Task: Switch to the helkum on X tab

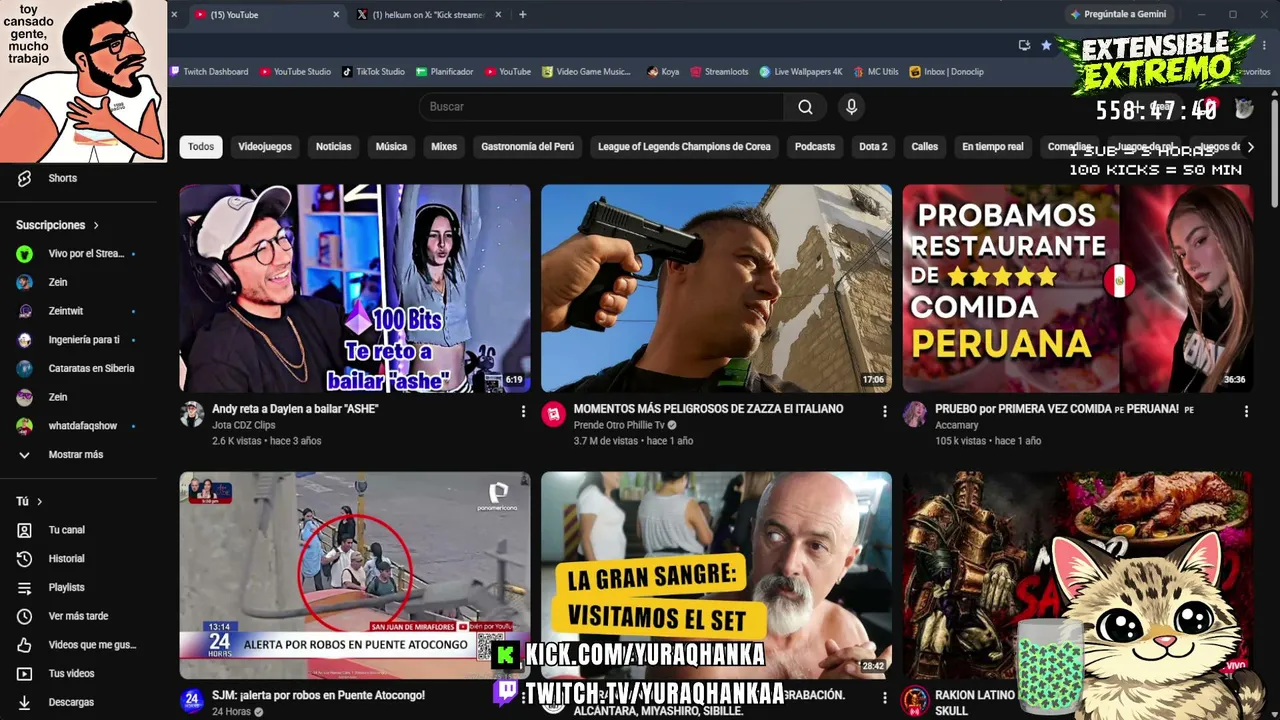Action: click(428, 15)
